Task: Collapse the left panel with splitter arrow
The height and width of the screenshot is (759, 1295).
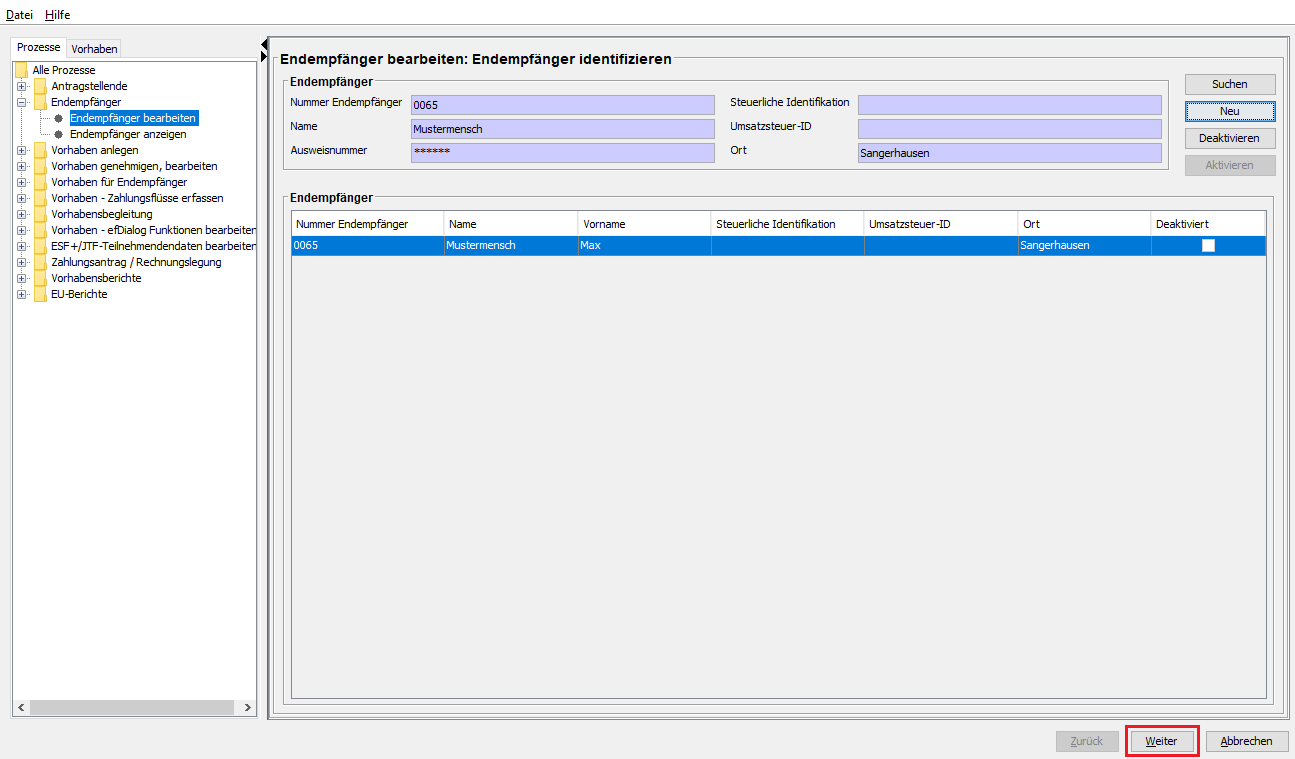Action: tap(264, 44)
